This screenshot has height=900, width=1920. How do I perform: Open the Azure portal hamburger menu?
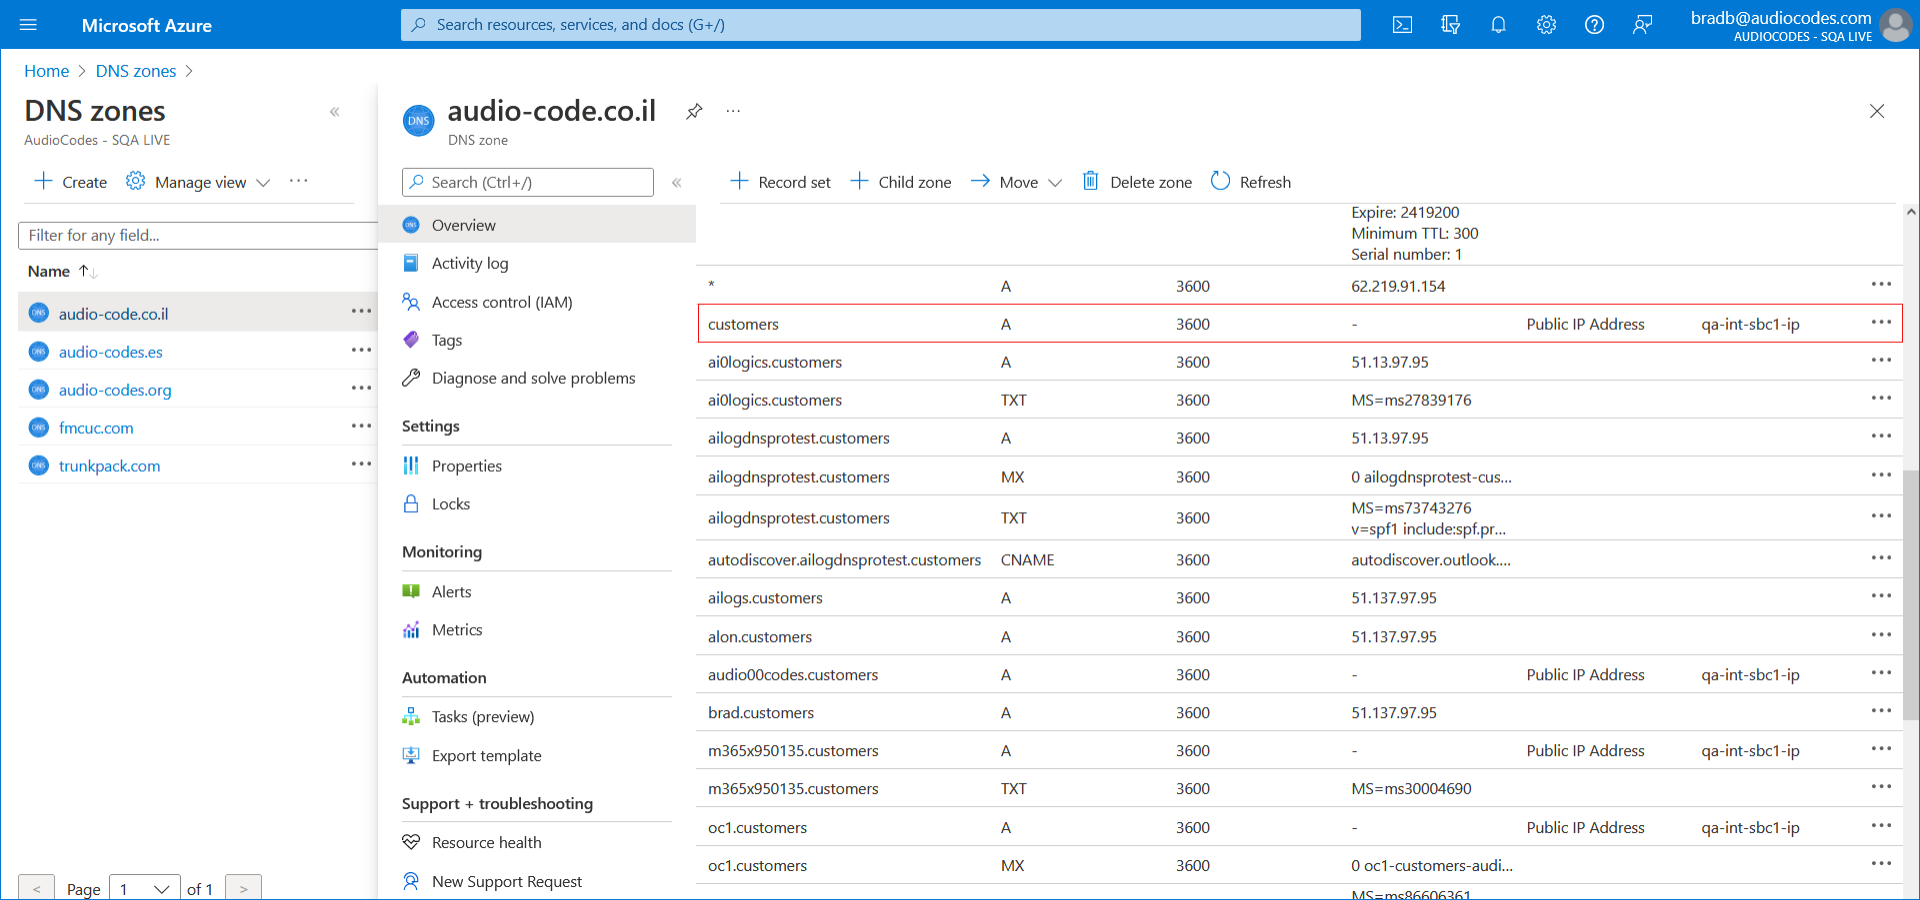[x=28, y=25]
